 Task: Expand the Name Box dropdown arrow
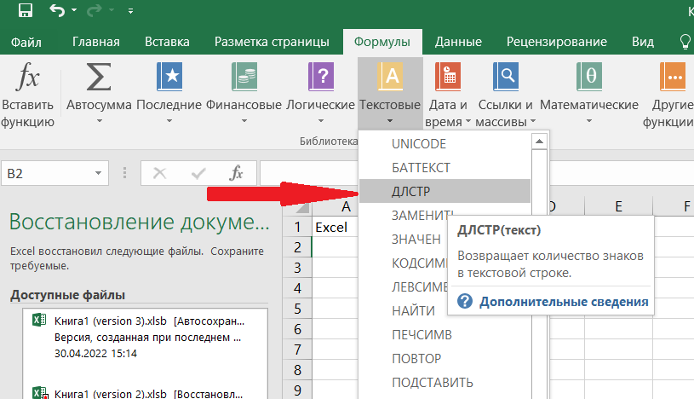tap(98, 173)
